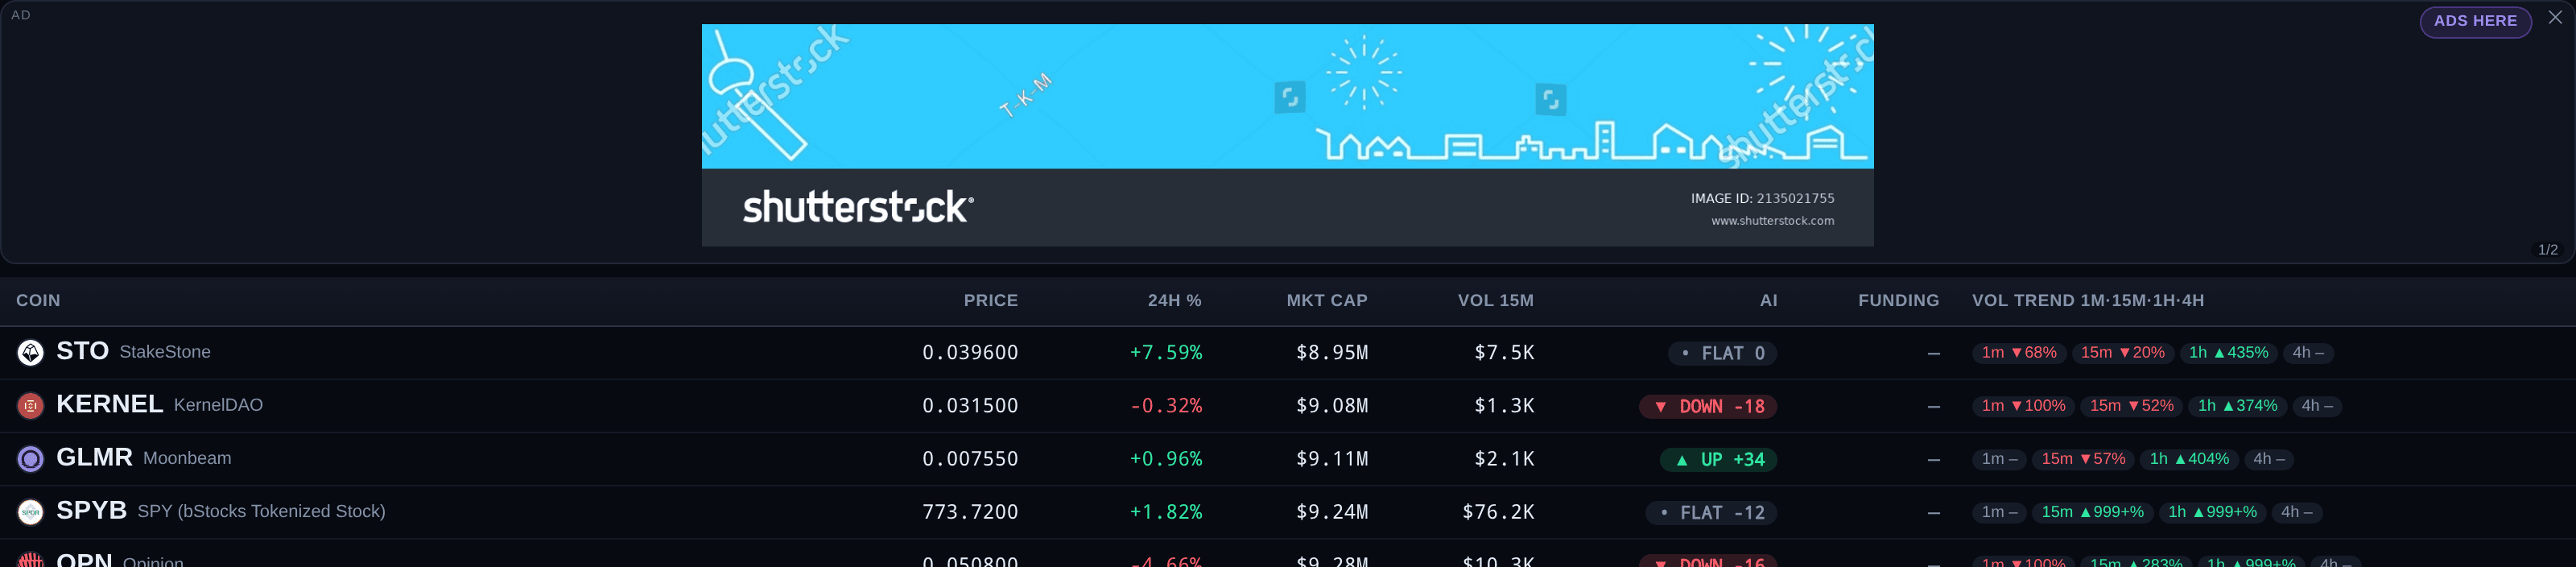Open the STO ticker row
Screen dimensions: 2576x567
pyautogui.click(x=1287, y=352)
